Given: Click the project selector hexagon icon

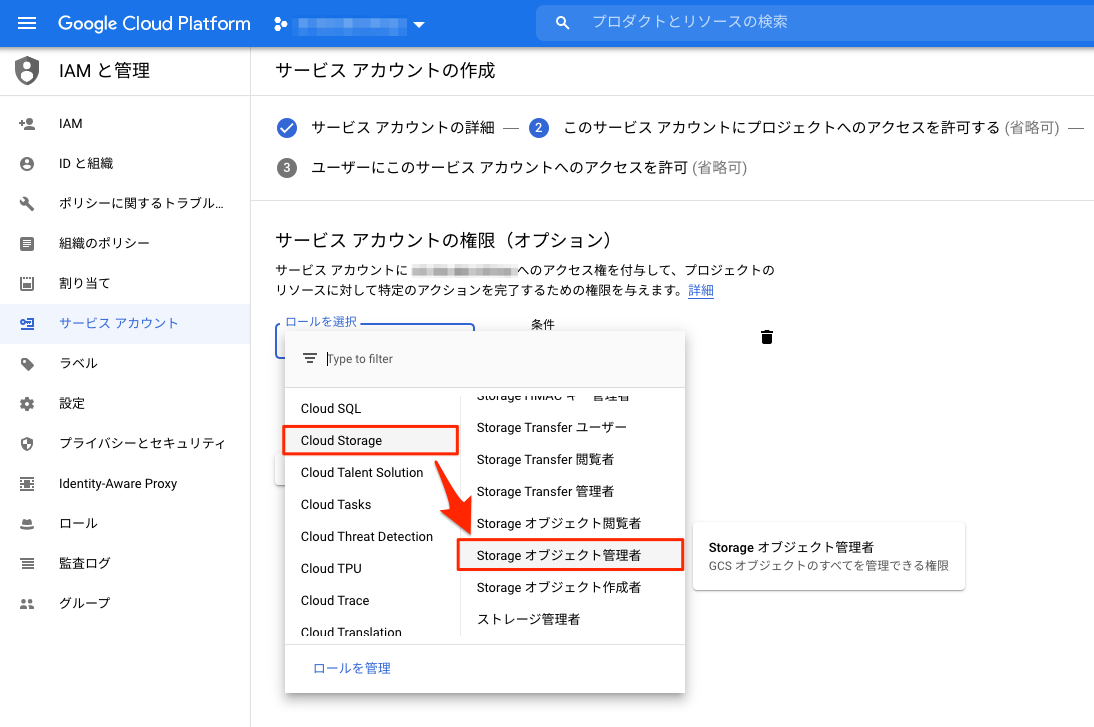Looking at the screenshot, I should 280,24.
